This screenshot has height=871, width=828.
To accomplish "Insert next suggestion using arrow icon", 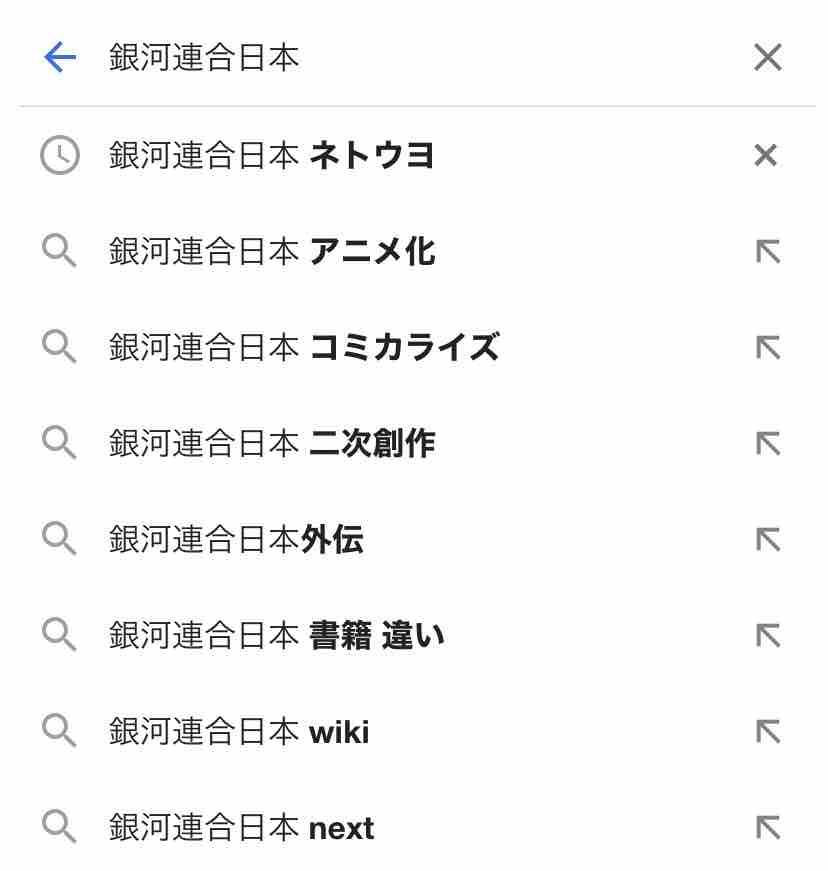I will click(x=767, y=828).
